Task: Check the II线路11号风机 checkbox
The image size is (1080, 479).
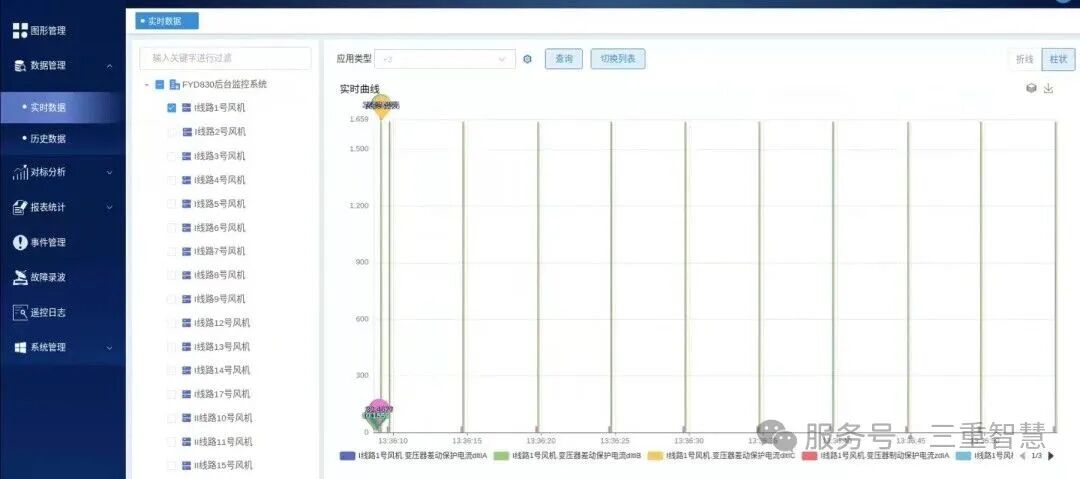Action: [172, 442]
